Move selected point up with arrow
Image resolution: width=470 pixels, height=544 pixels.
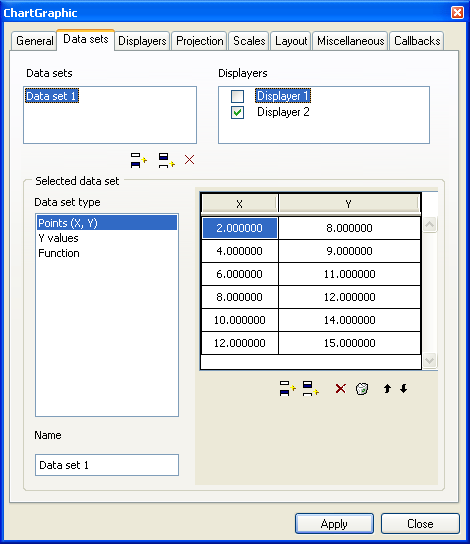pos(387,389)
